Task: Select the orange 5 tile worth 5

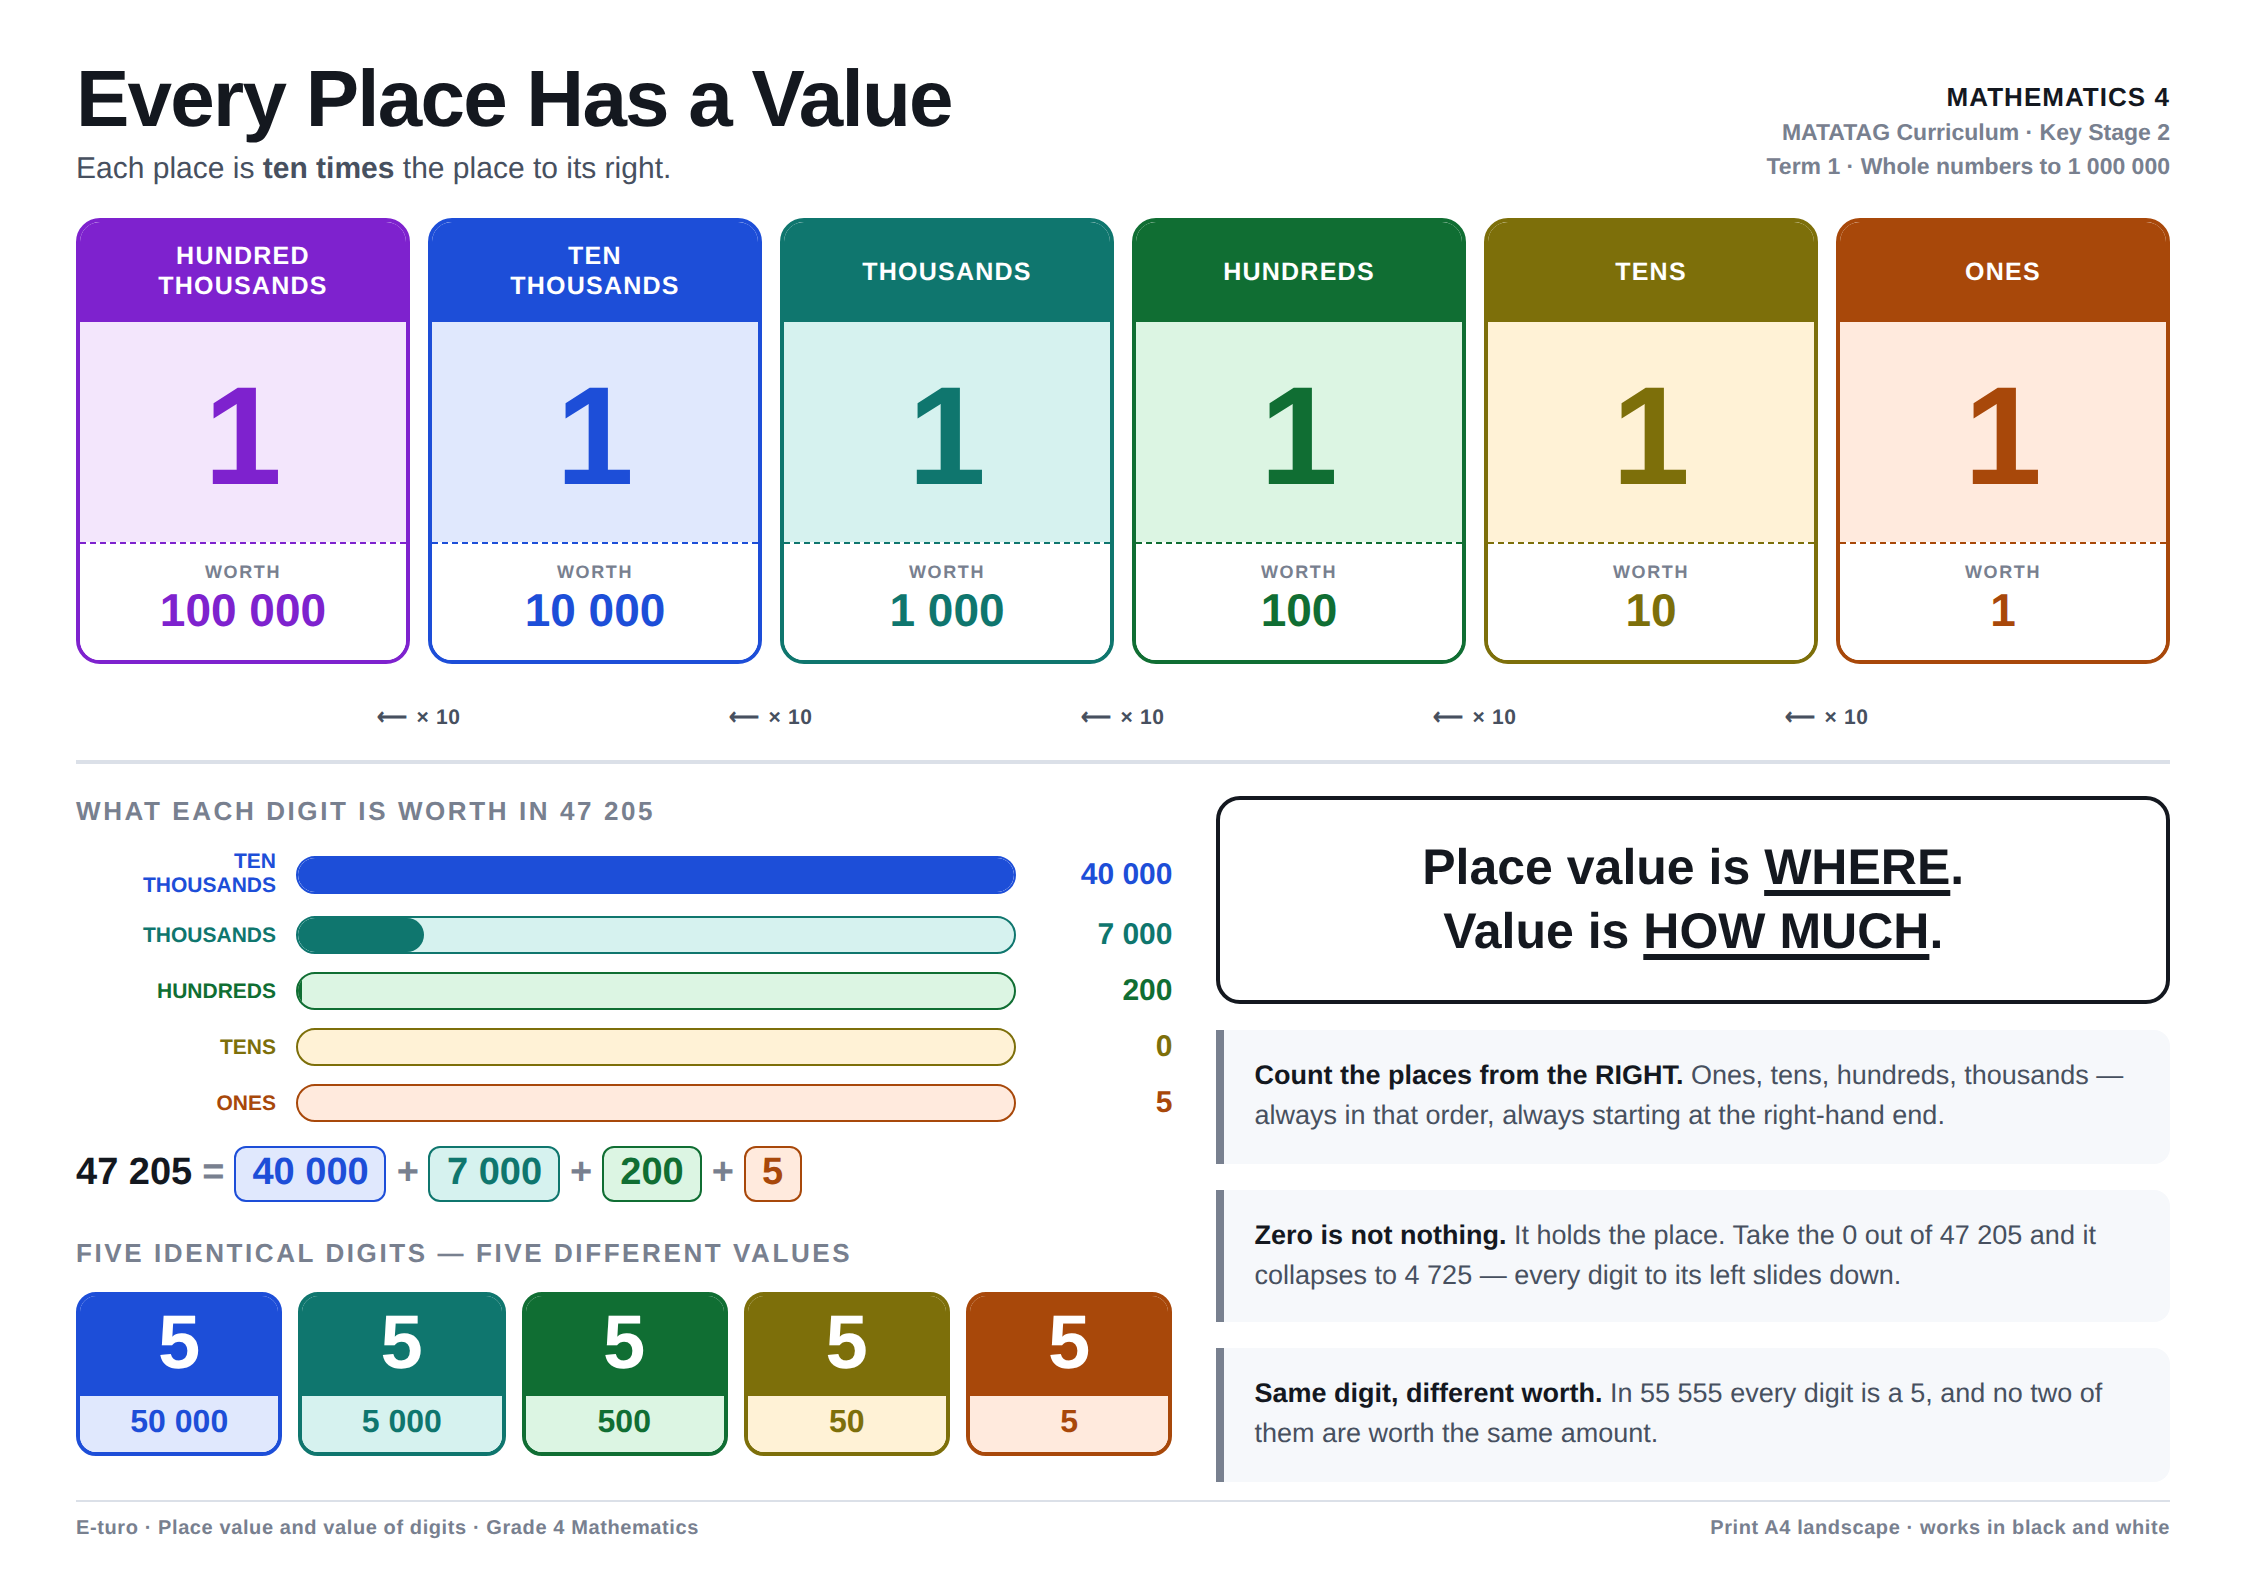Action: [x=1069, y=1373]
